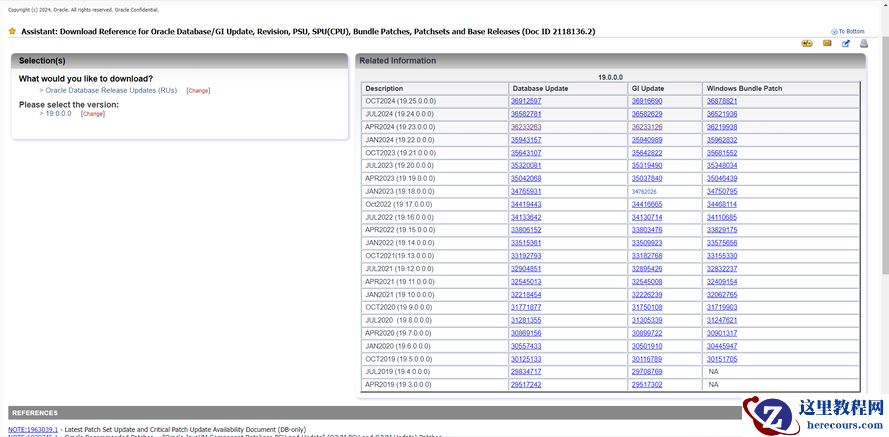Open Windows Bundle Patch 35348034
Image resolution: width=889 pixels, height=437 pixels.
pyautogui.click(x=722, y=166)
